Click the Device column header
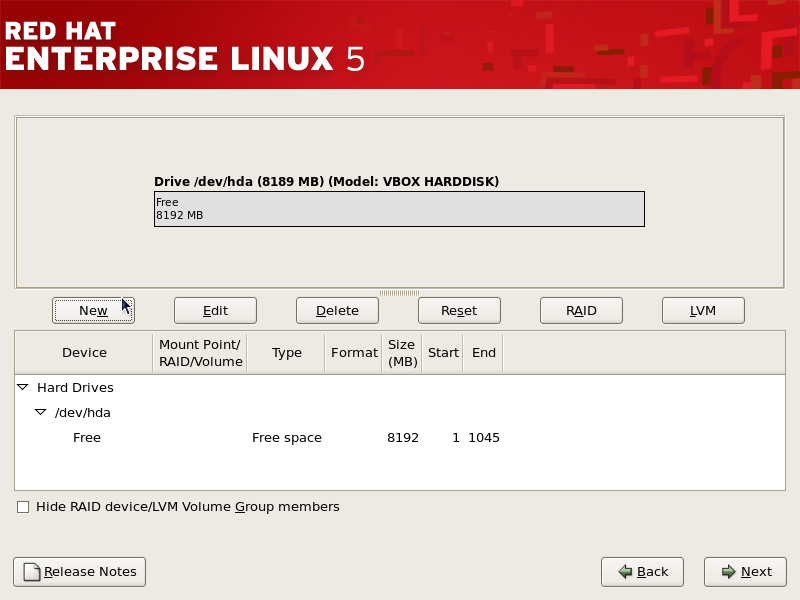 [84, 353]
